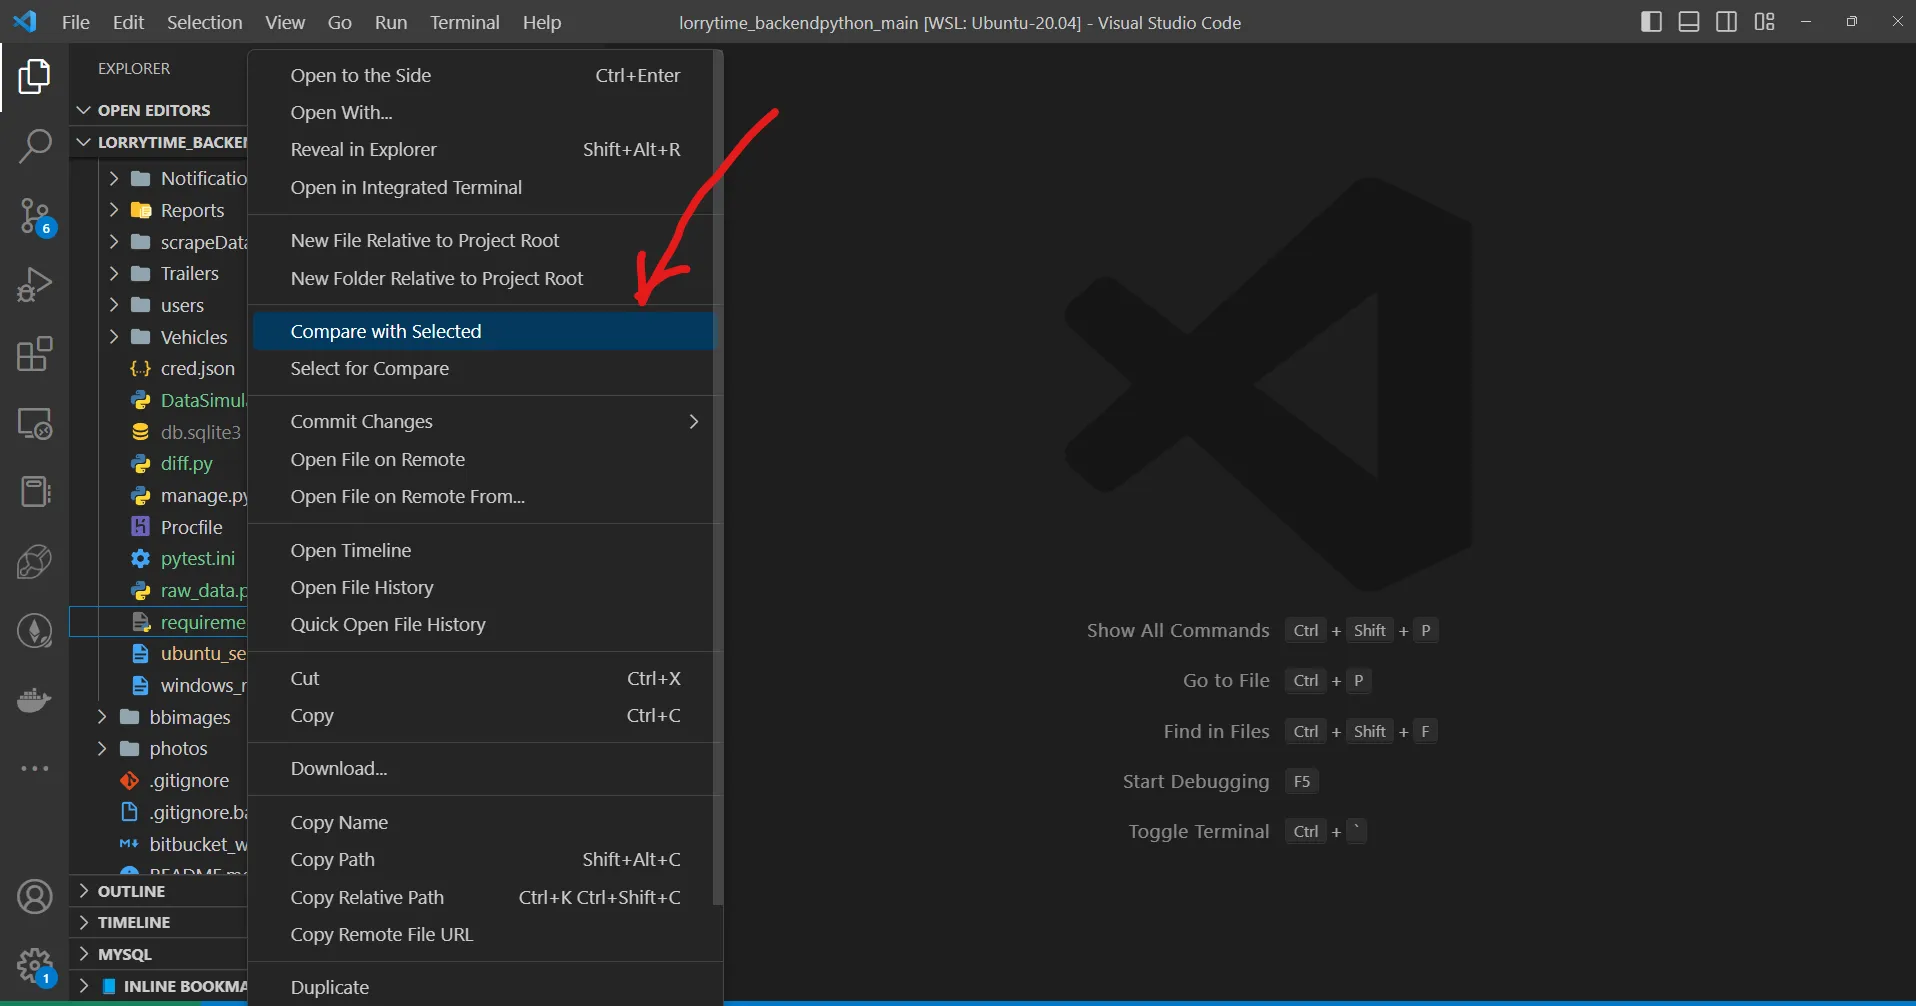
Task: Open the Help menu
Action: 541,22
